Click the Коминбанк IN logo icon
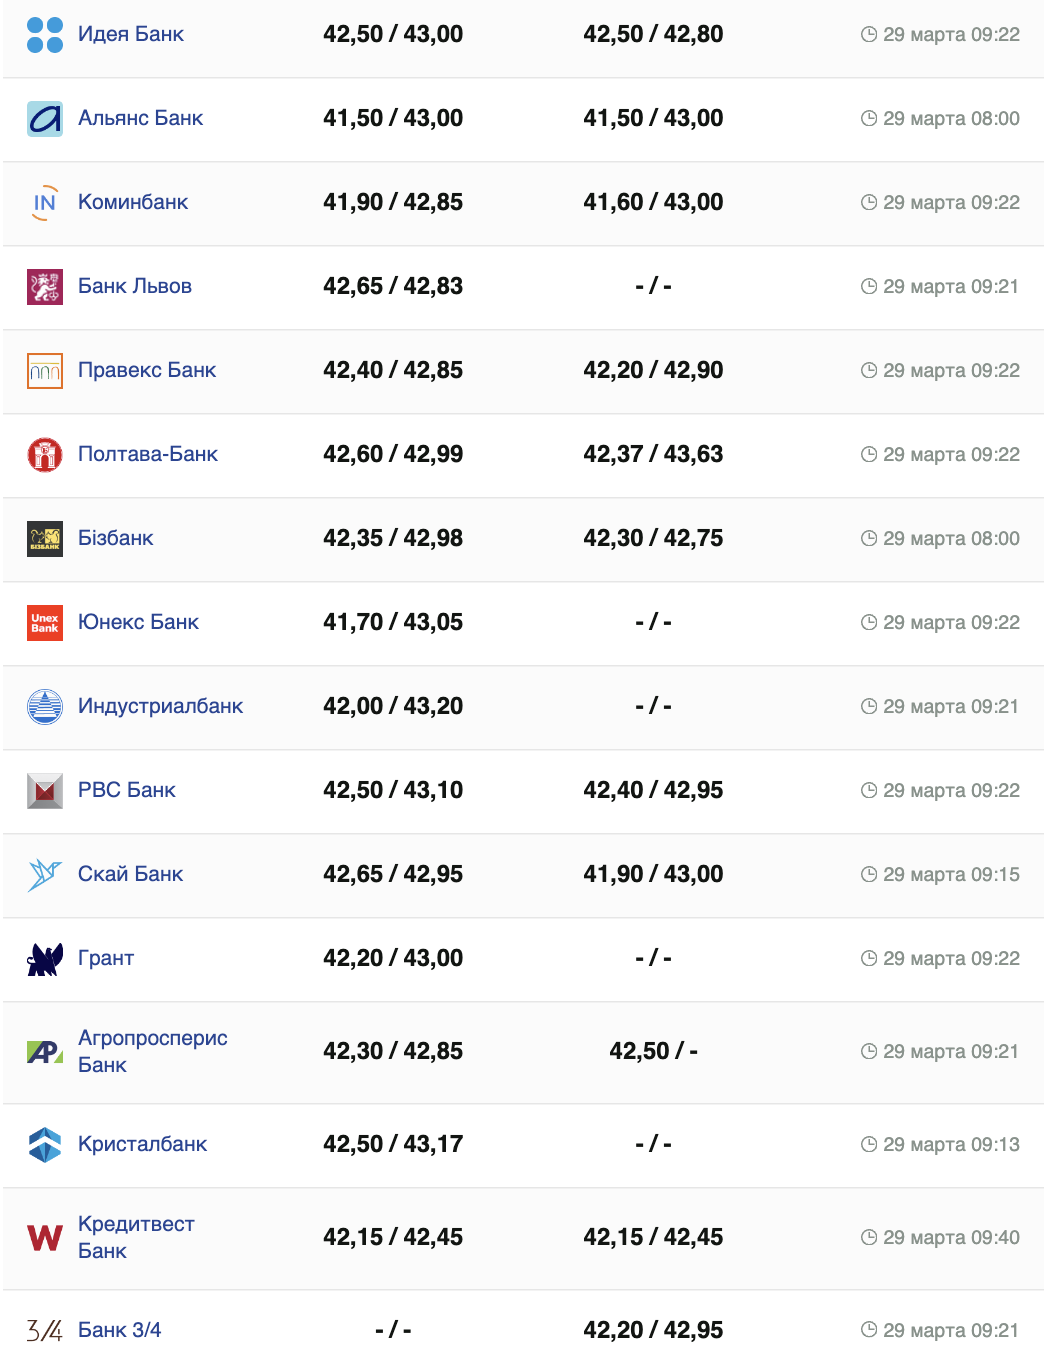The width and height of the screenshot is (1056, 1368). point(45,203)
